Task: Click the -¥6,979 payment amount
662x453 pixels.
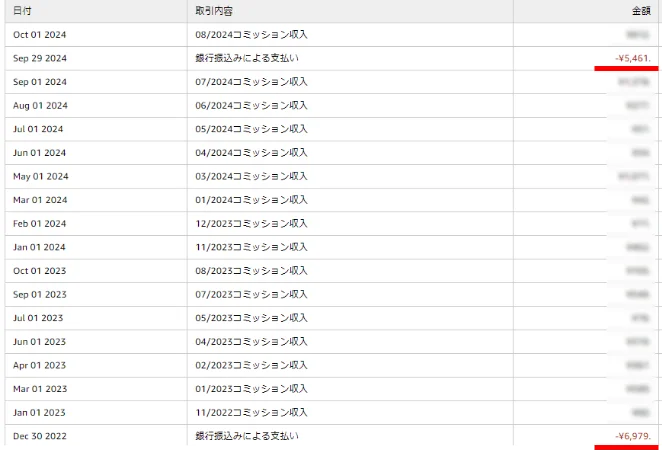Action: (634, 436)
